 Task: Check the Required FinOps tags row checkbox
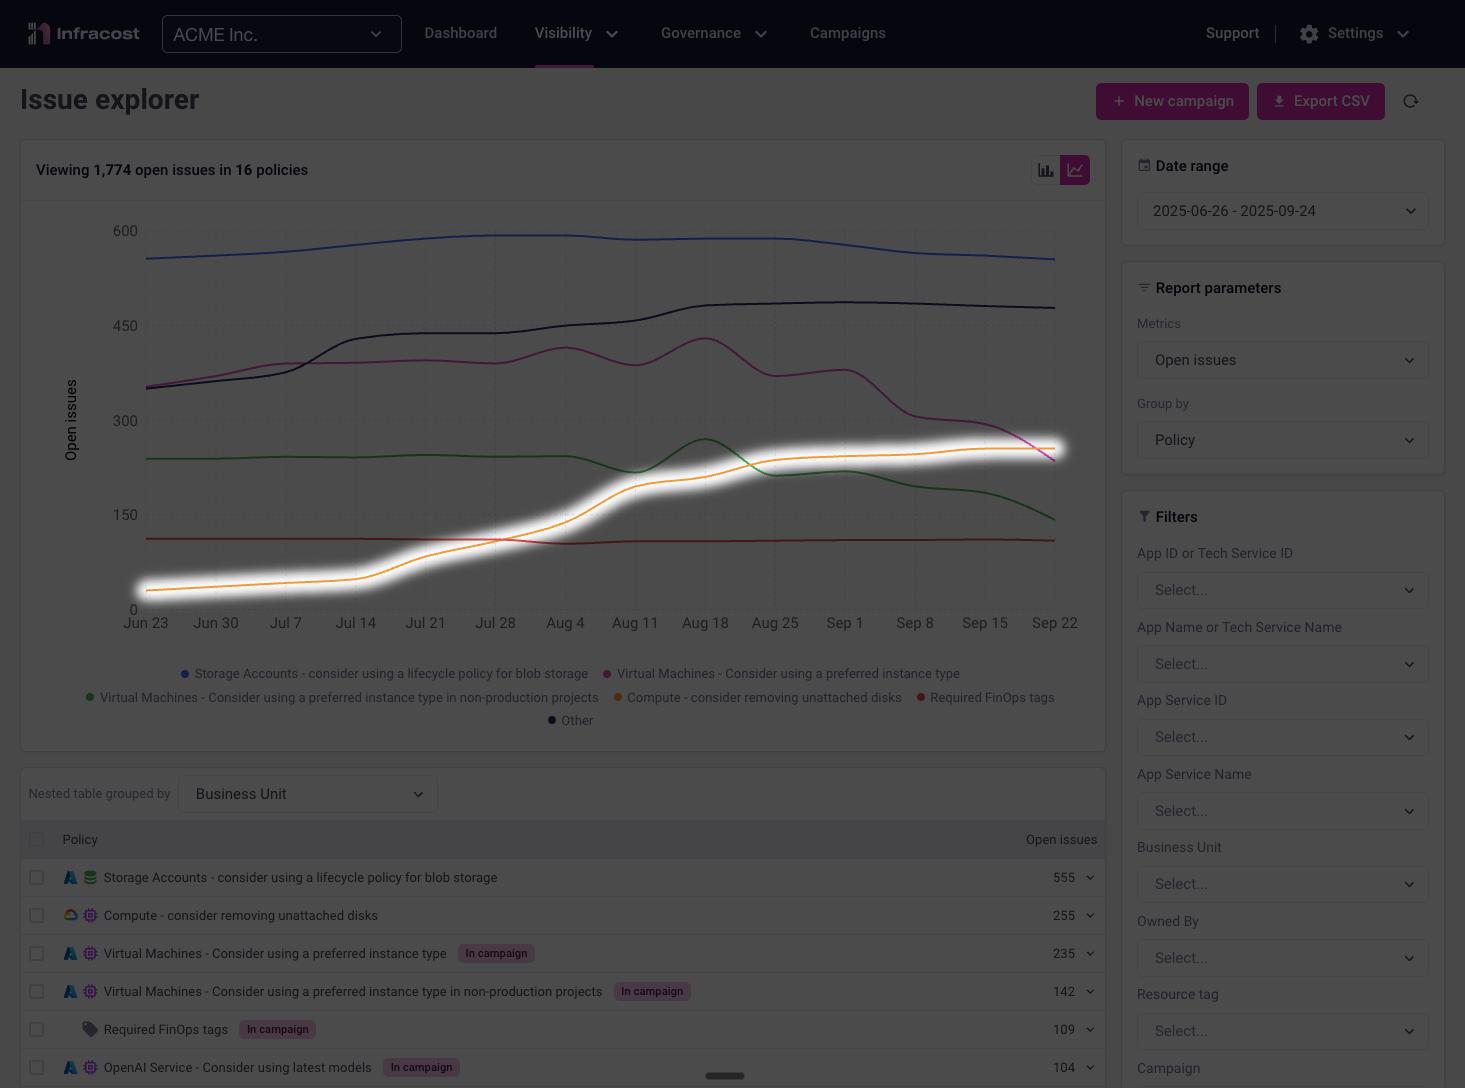coord(37,1029)
